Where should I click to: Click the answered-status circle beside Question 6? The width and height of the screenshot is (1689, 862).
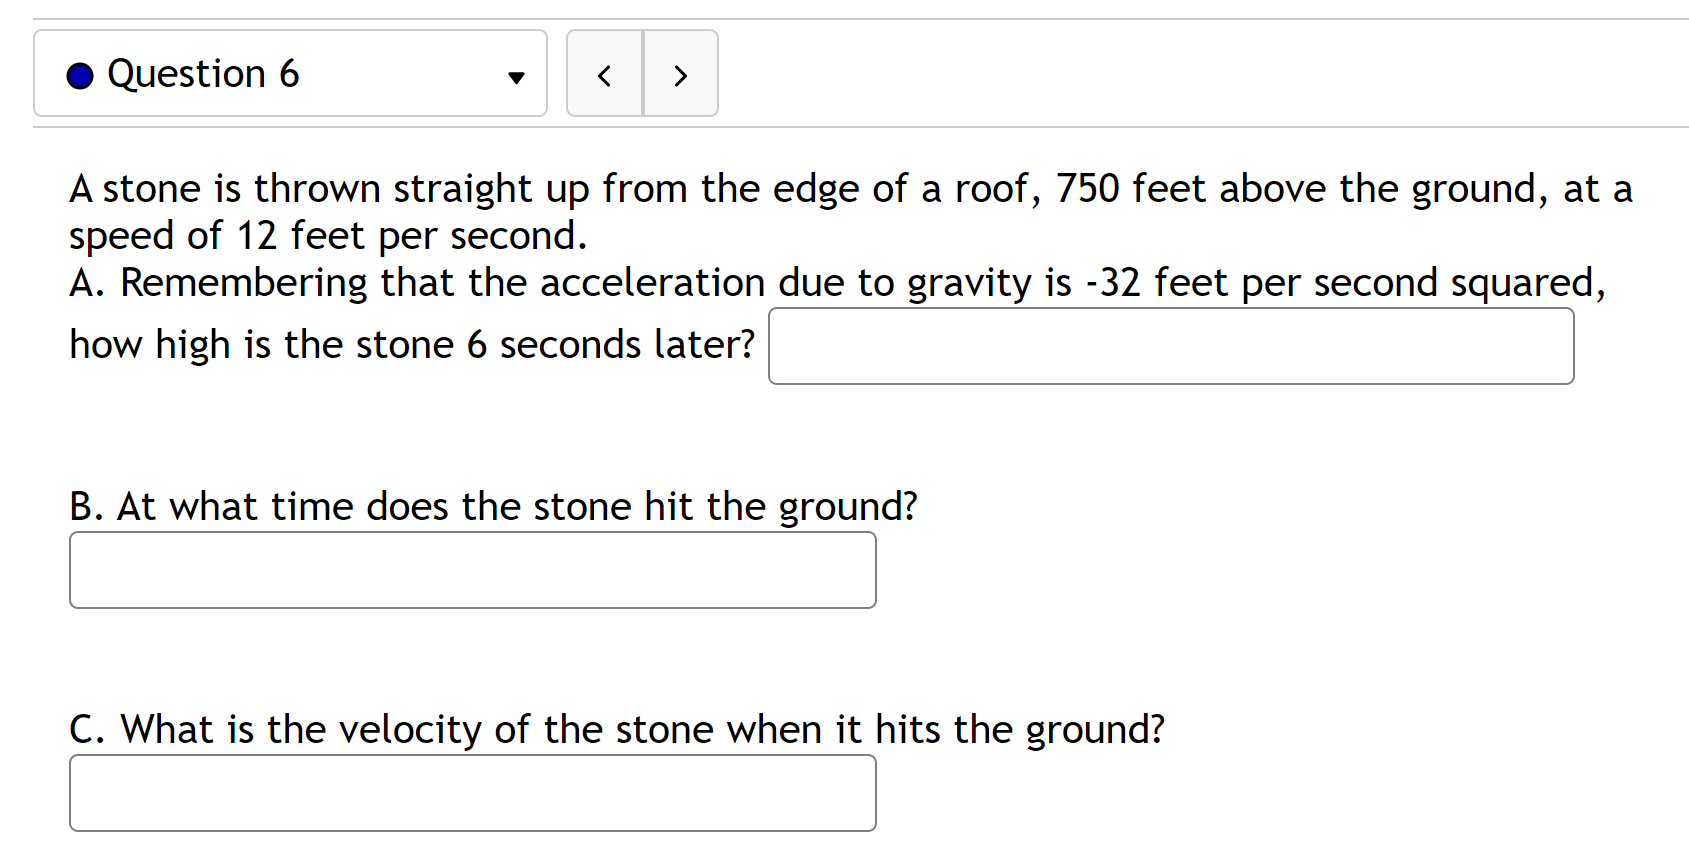[x=79, y=73]
